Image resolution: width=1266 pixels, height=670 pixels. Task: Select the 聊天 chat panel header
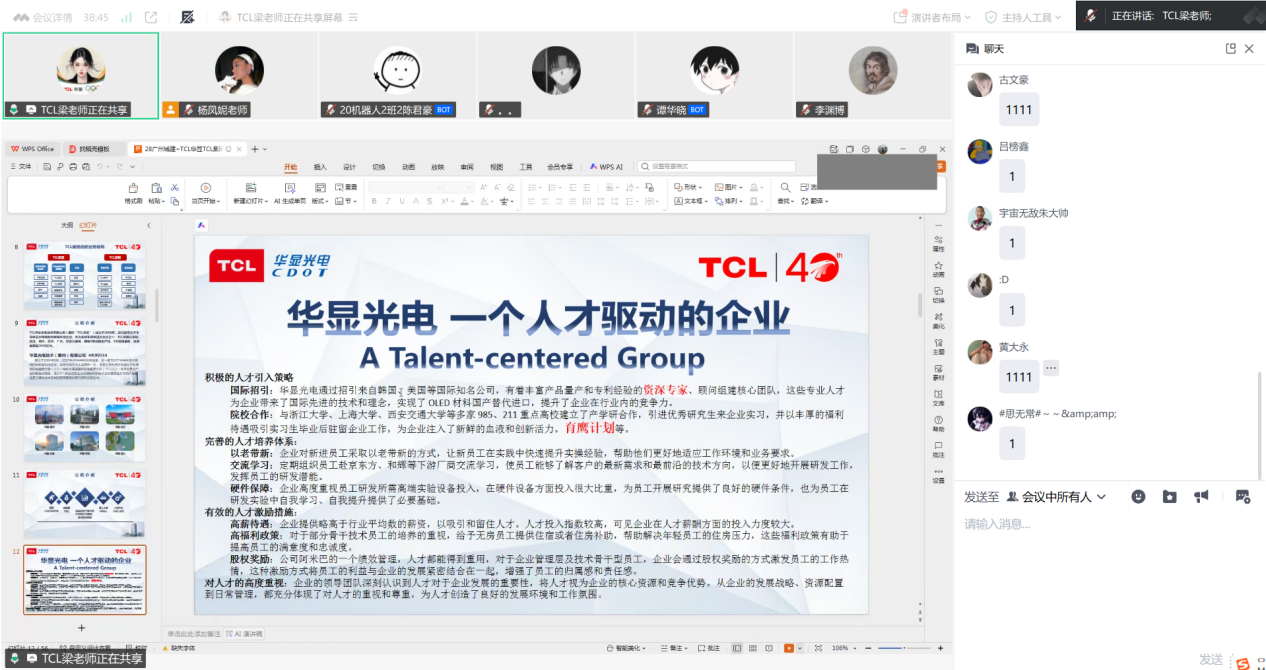(993, 48)
